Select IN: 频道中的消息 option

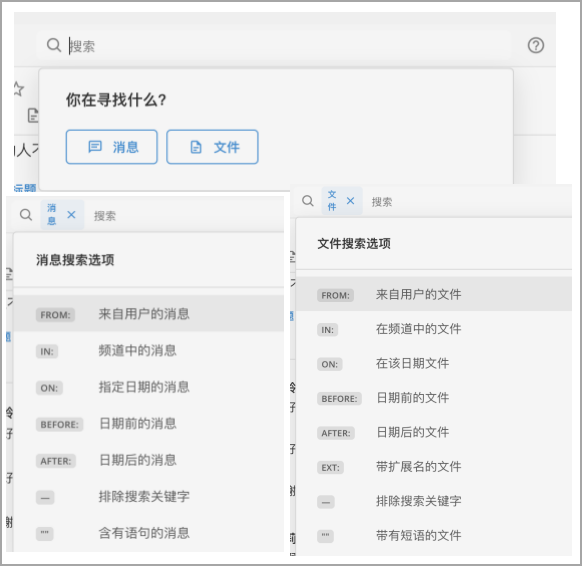pyautogui.click(x=149, y=351)
